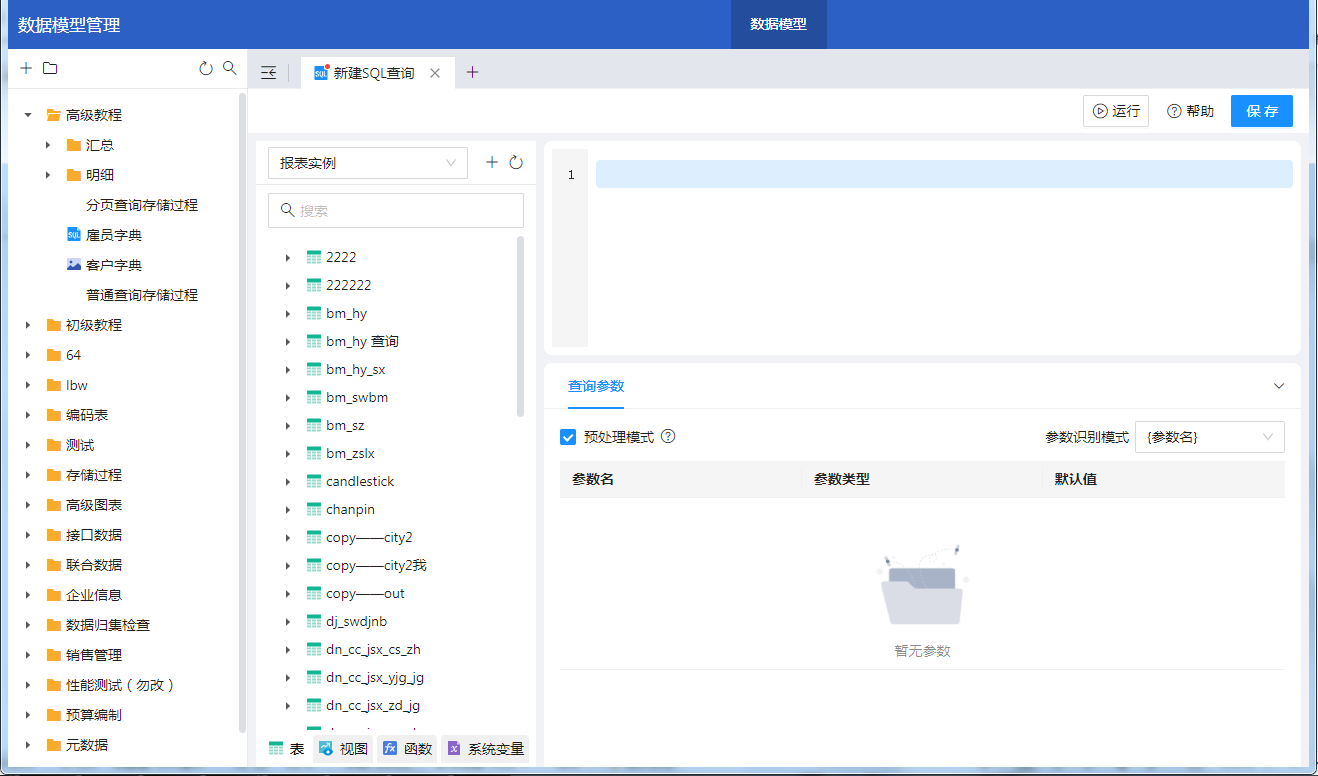Viewport: 1318px width, 776px height.
Task: Open the 参数识别模式 dropdown
Action: pos(1209,437)
